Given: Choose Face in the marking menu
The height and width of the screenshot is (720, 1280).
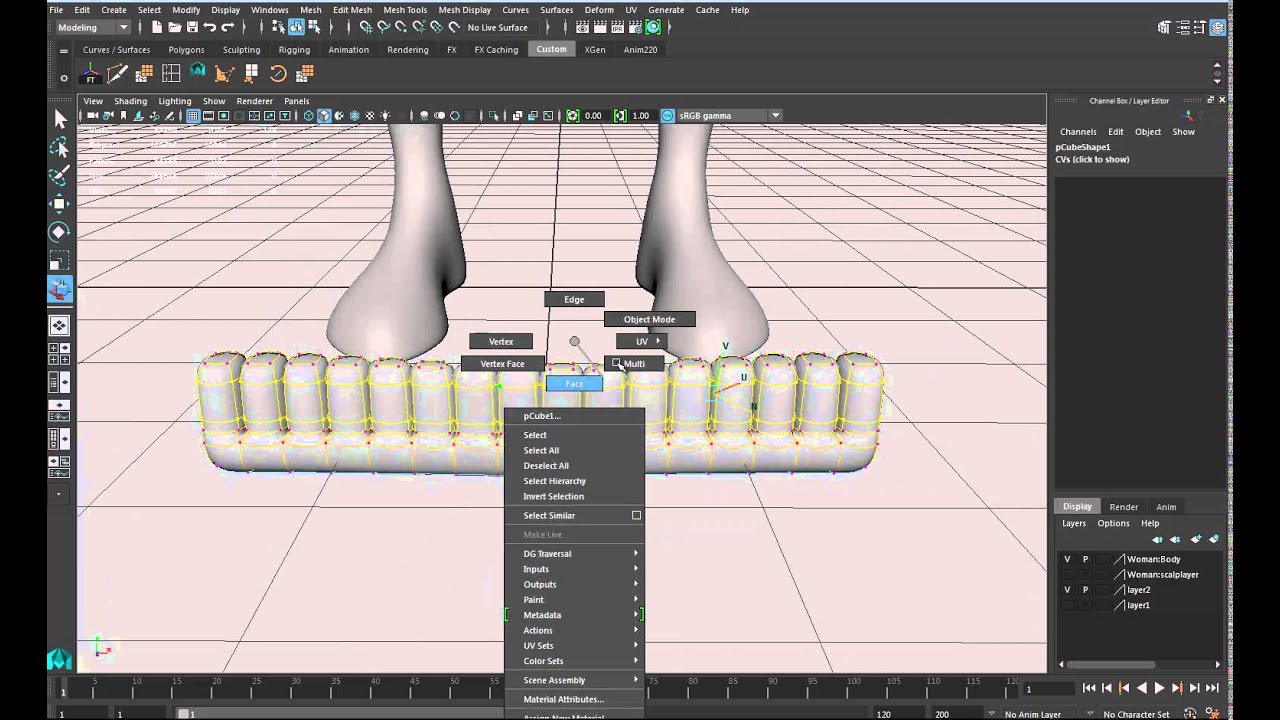Looking at the screenshot, I should tap(574, 383).
